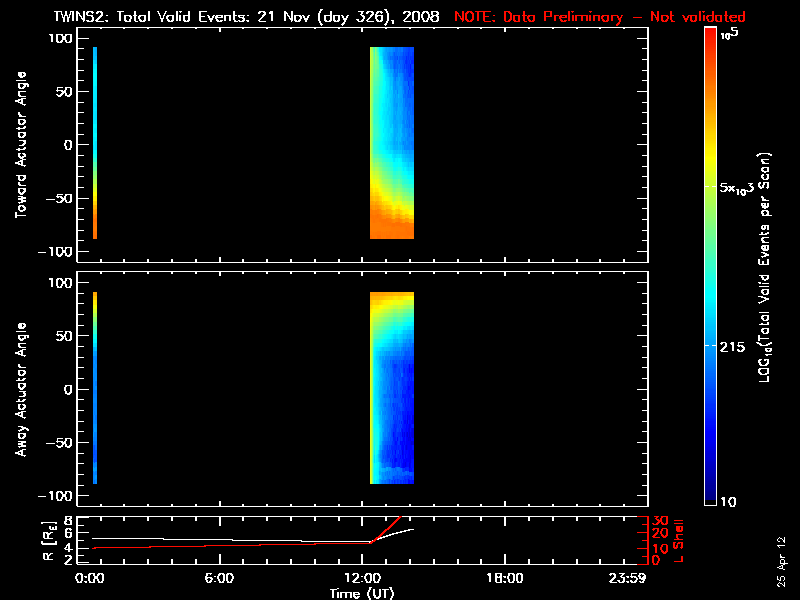The width and height of the screenshot is (800, 600).
Task: Click the red "L Shell" axis label
Action: point(679,540)
